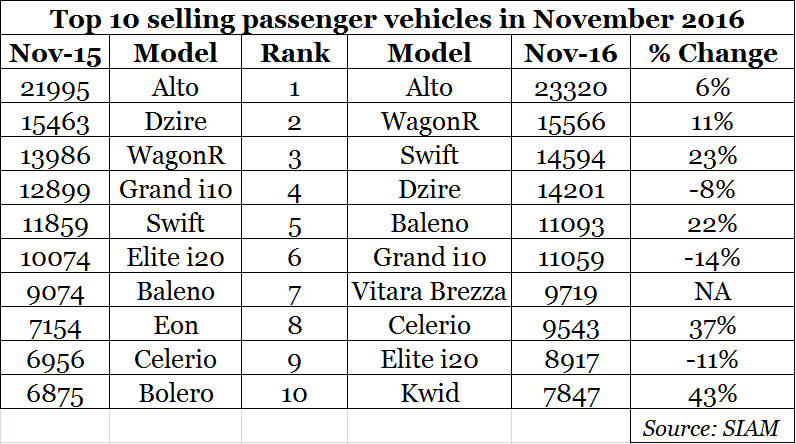The width and height of the screenshot is (796, 444).
Task: Click the % Change column header
Action: 712,54
